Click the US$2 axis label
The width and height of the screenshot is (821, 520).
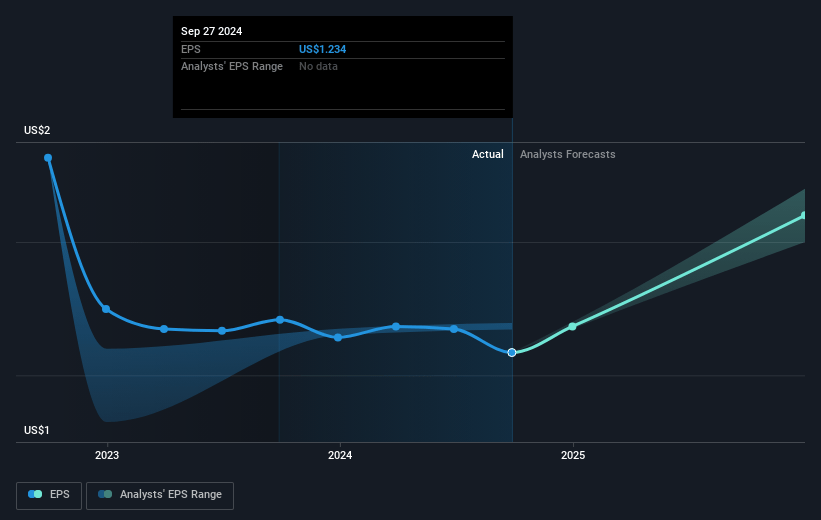tap(37, 130)
